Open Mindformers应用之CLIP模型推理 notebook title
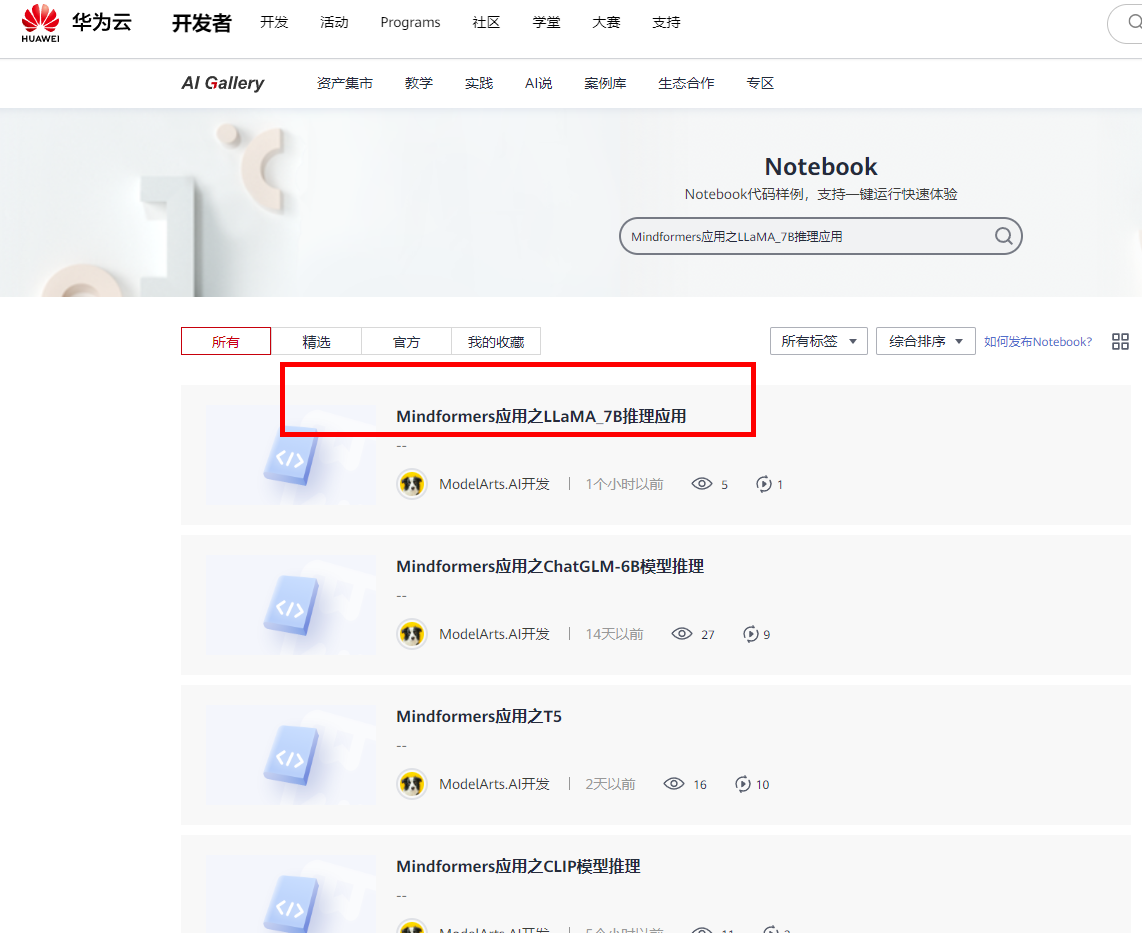The width and height of the screenshot is (1142, 933). tap(519, 866)
